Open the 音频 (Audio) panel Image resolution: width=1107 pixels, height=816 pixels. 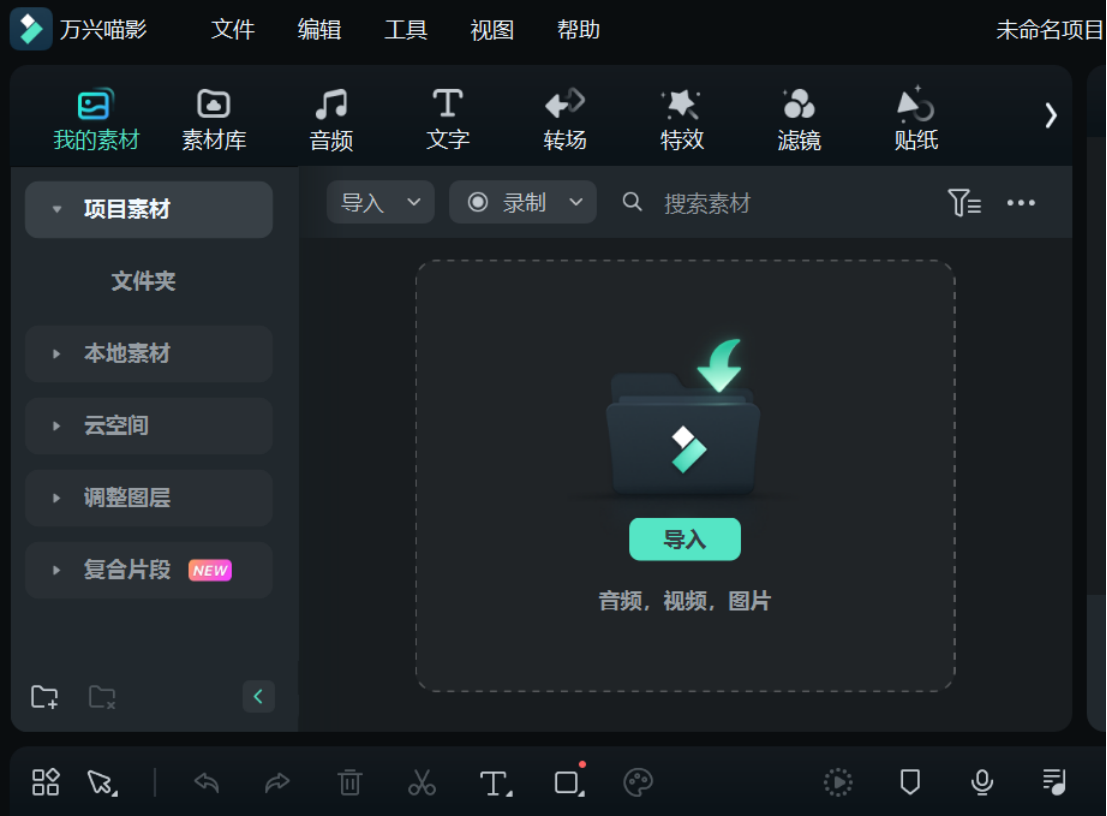point(331,115)
